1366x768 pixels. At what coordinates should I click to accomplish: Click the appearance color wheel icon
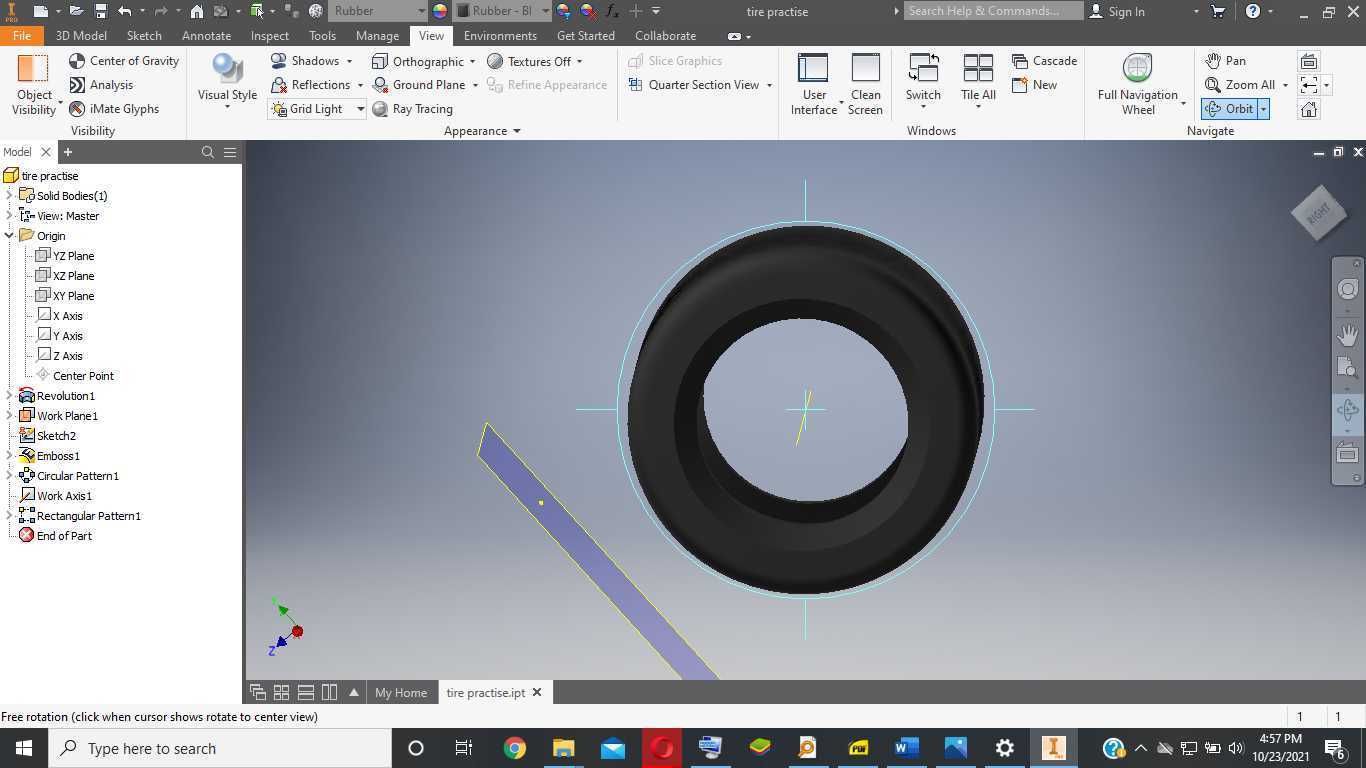pyautogui.click(x=440, y=11)
